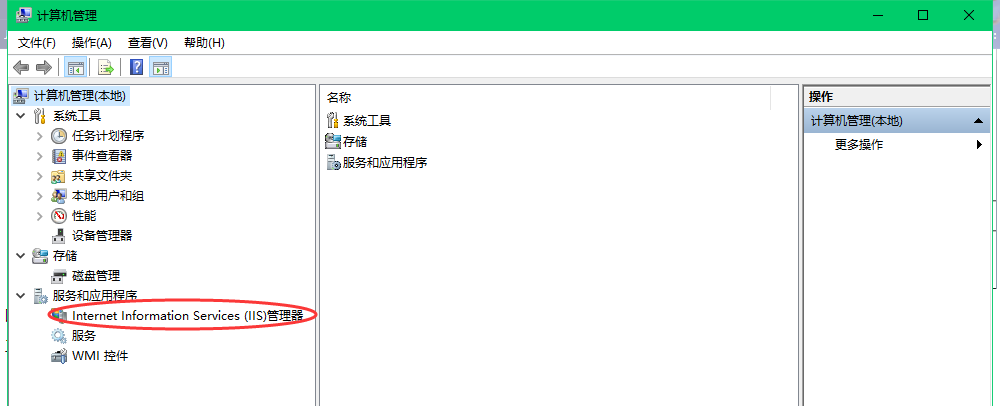Viewport: 1000px width, 406px height.
Task: Select the WMI 控件 tree item
Action: point(100,356)
